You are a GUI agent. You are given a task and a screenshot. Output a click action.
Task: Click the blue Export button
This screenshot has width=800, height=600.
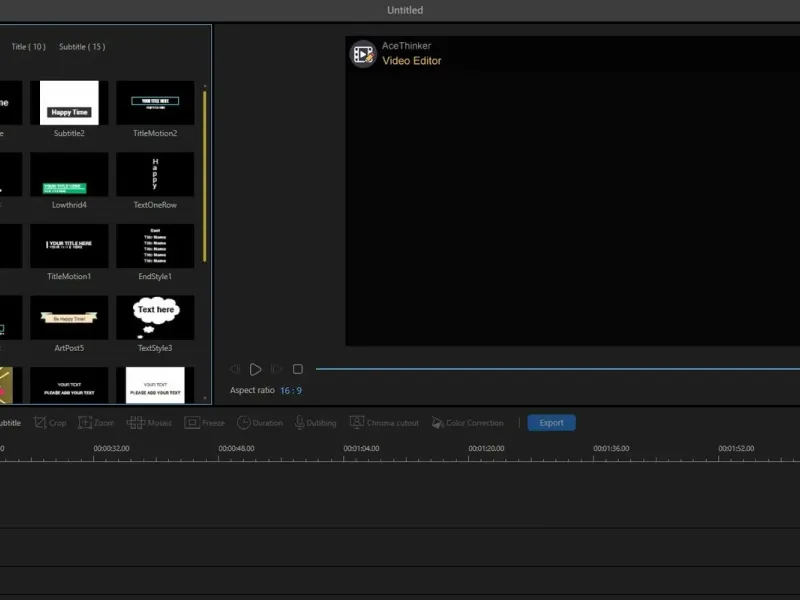pyautogui.click(x=551, y=423)
